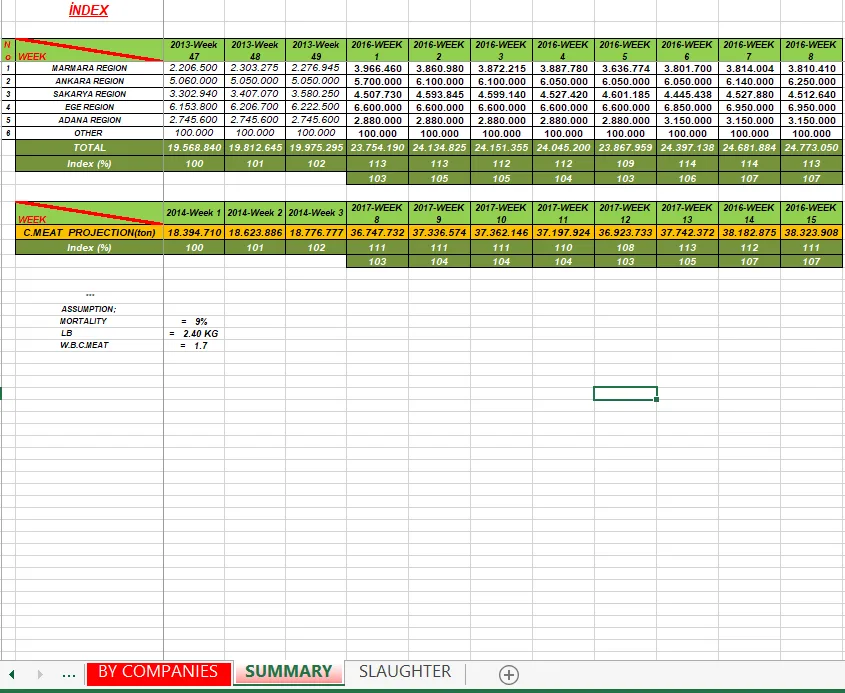The width and height of the screenshot is (845, 693).
Task: Select index cell 109 under 2016-WEEK 5
Action: 625,163
